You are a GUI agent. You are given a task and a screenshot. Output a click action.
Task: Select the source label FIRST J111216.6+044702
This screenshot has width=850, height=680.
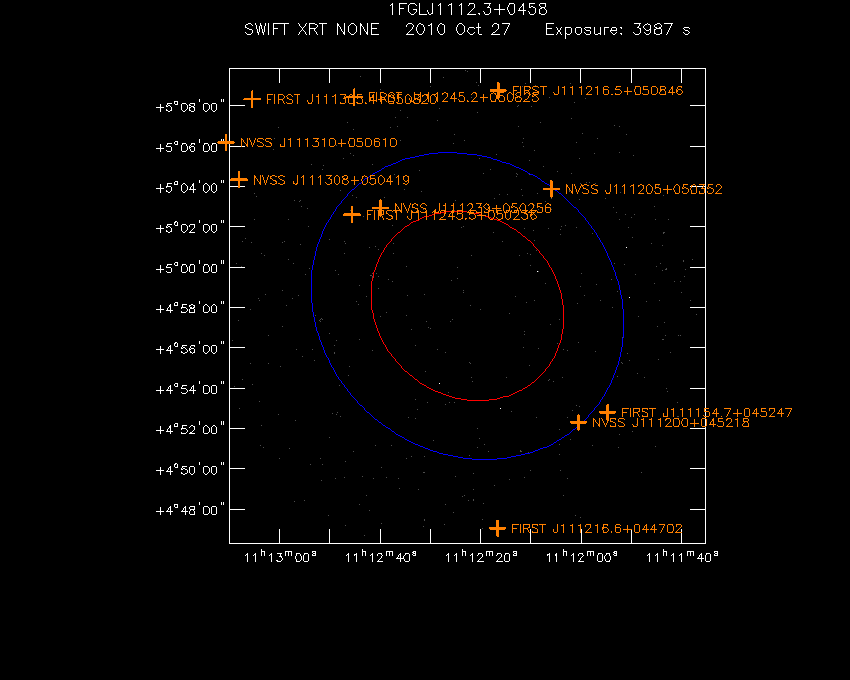pos(597,529)
